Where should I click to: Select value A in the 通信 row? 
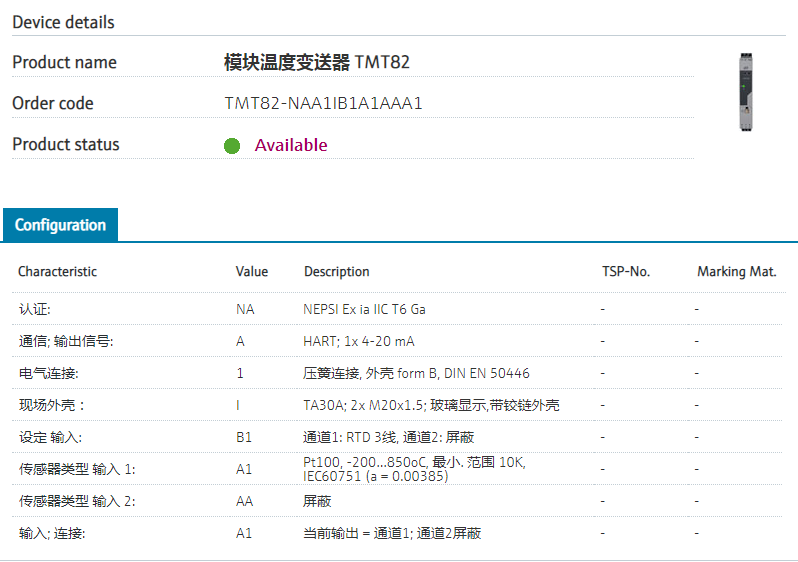[x=240, y=341]
